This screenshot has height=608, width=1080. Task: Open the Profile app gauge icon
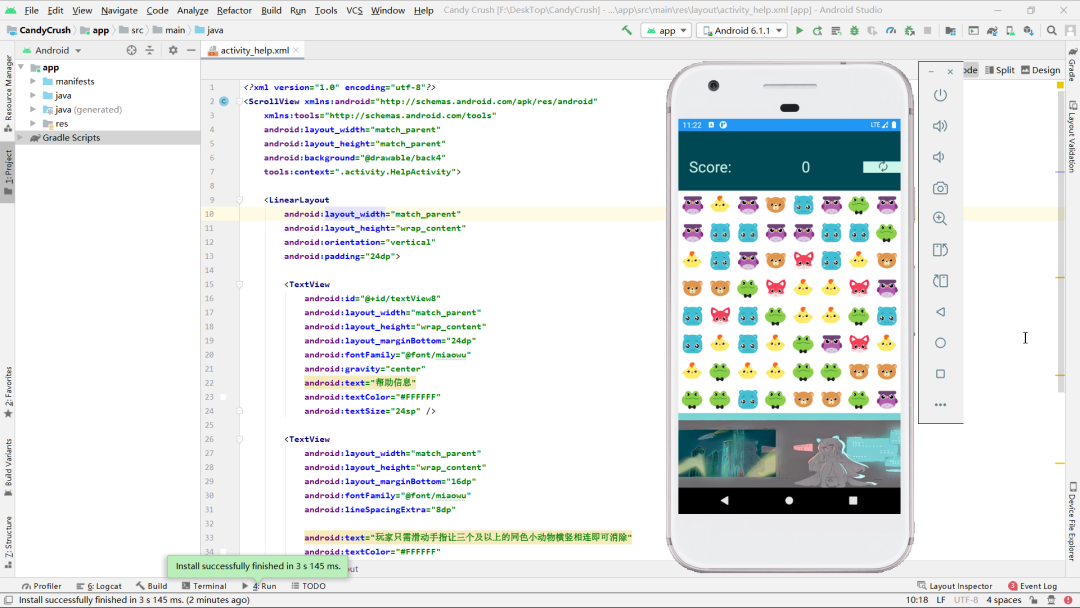[x=891, y=30]
